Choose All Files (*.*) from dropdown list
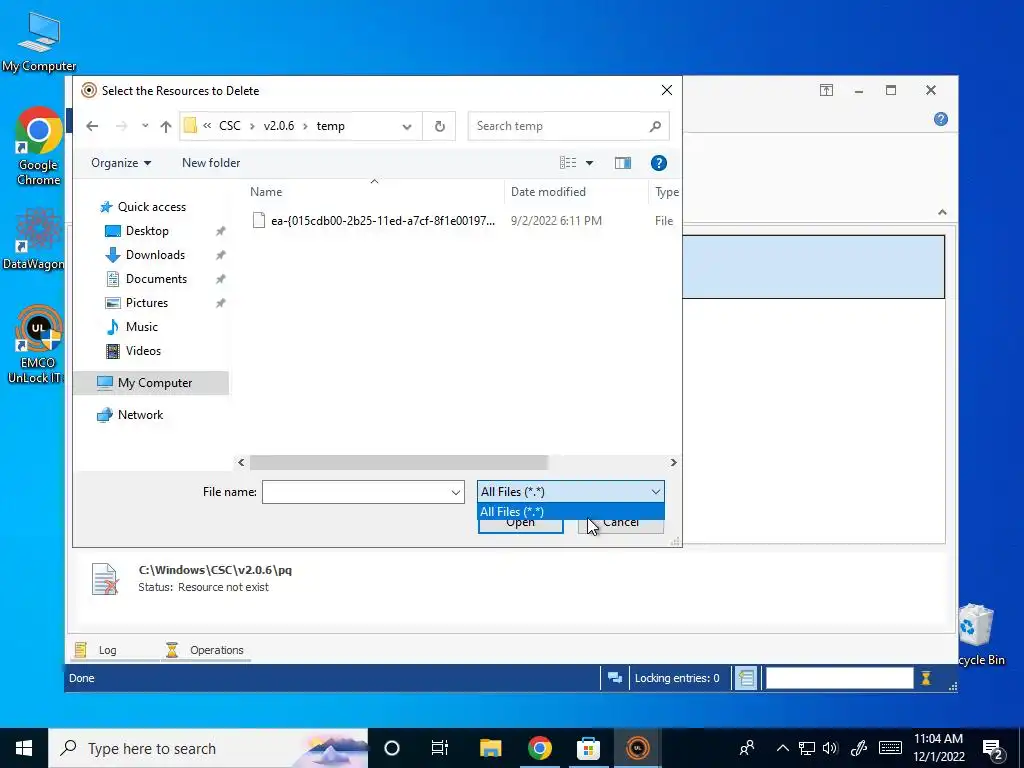This screenshot has height=768, width=1024. [x=571, y=511]
